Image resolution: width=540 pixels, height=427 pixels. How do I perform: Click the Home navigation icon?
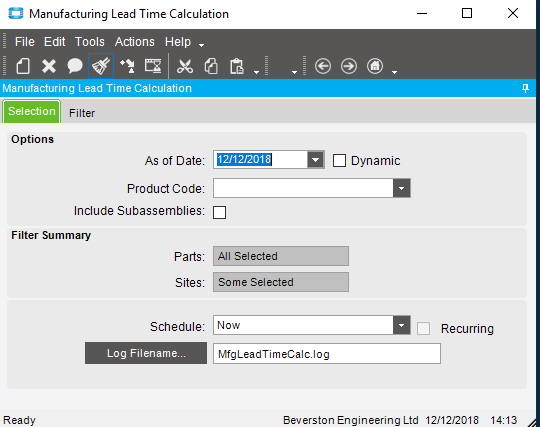coord(375,66)
